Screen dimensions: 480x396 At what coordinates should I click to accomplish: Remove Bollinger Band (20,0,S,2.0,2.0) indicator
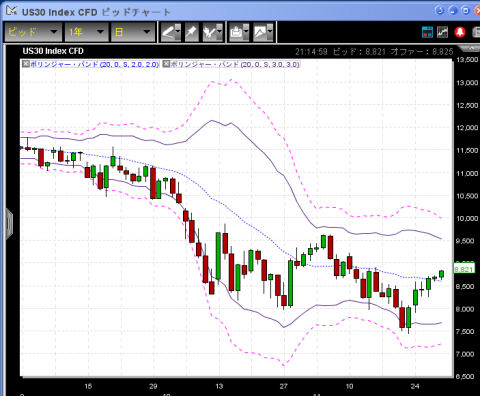[26, 64]
